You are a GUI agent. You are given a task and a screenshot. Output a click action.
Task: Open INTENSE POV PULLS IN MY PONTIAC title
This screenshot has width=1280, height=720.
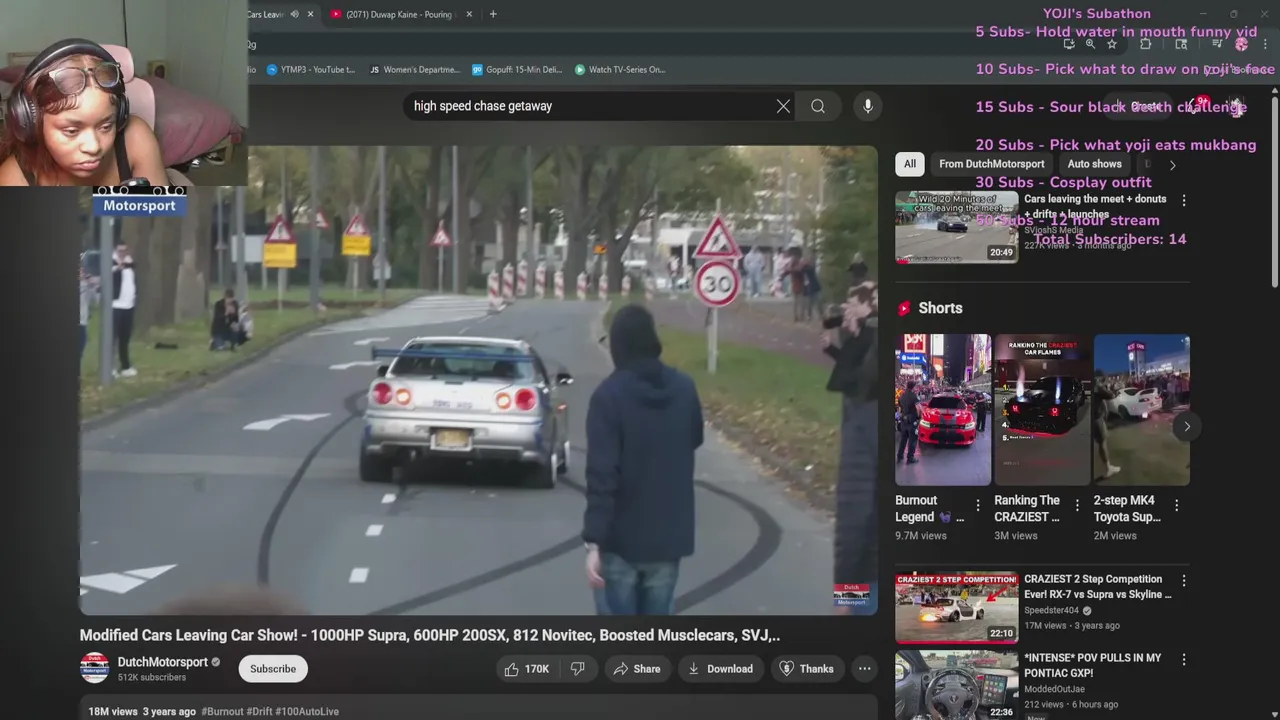click(1093, 666)
